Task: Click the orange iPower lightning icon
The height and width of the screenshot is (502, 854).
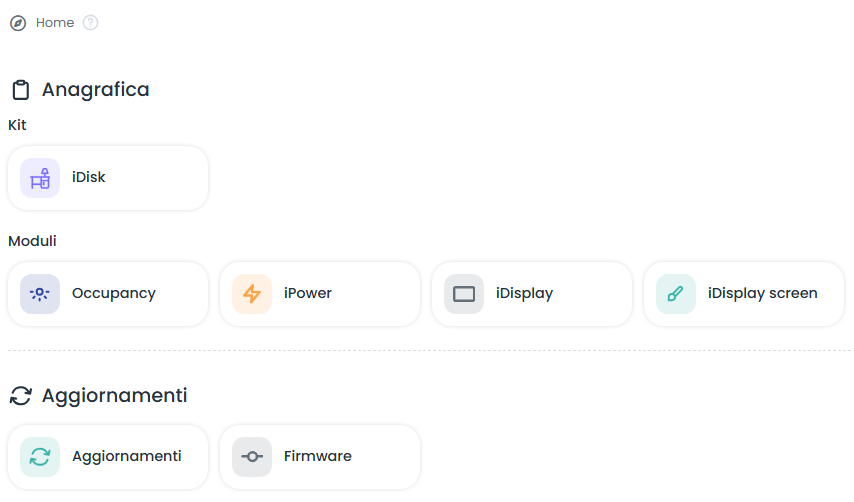Action: 252,294
